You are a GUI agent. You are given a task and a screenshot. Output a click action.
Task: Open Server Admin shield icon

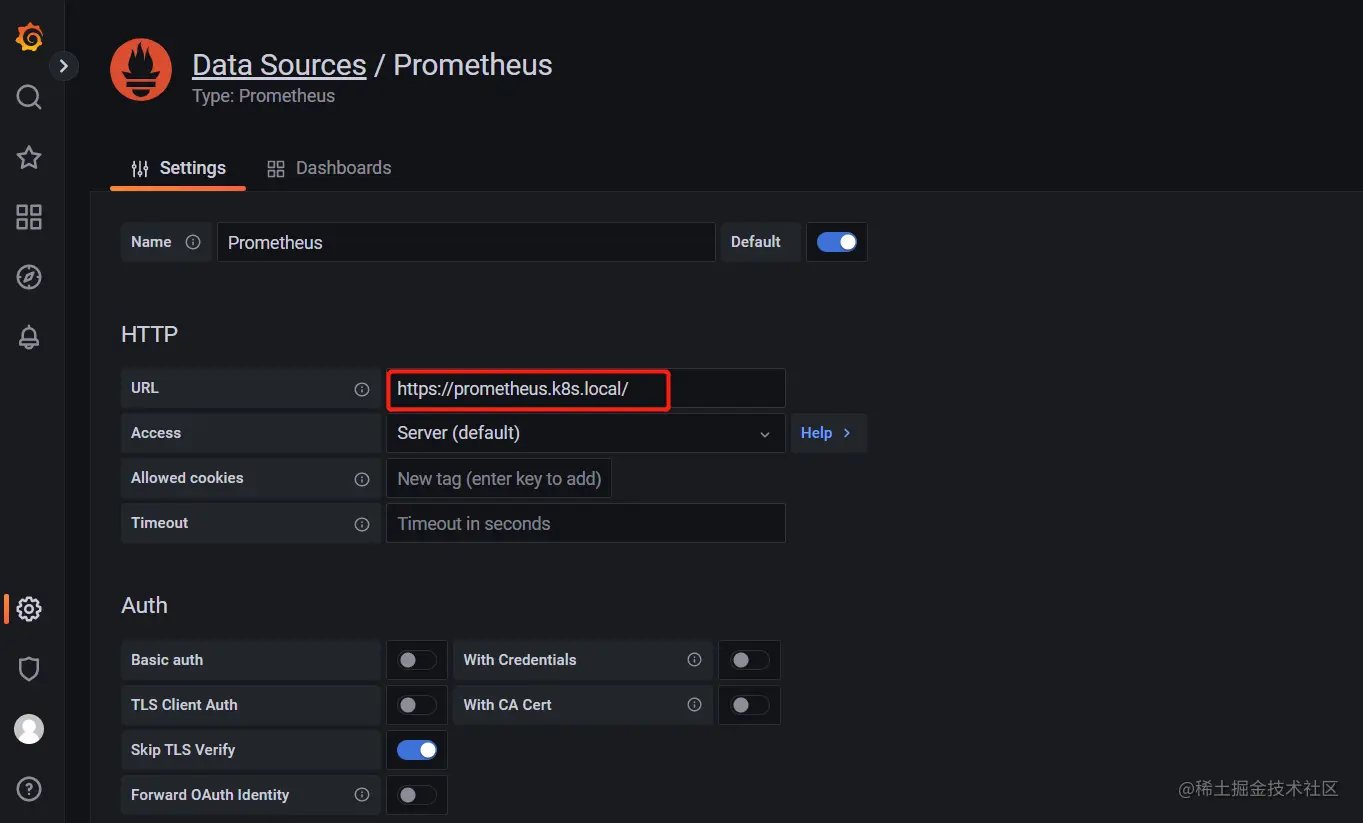pos(29,669)
